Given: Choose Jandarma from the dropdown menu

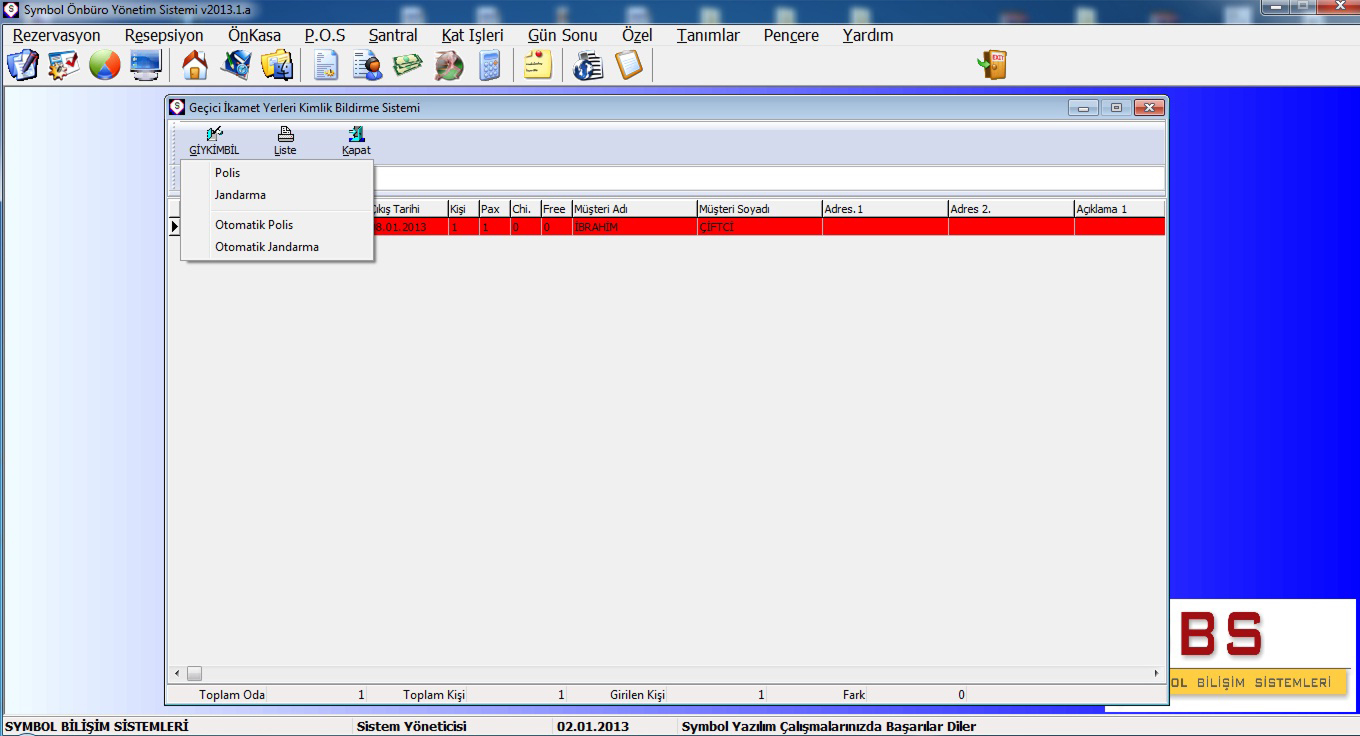Looking at the screenshot, I should coord(277,195).
